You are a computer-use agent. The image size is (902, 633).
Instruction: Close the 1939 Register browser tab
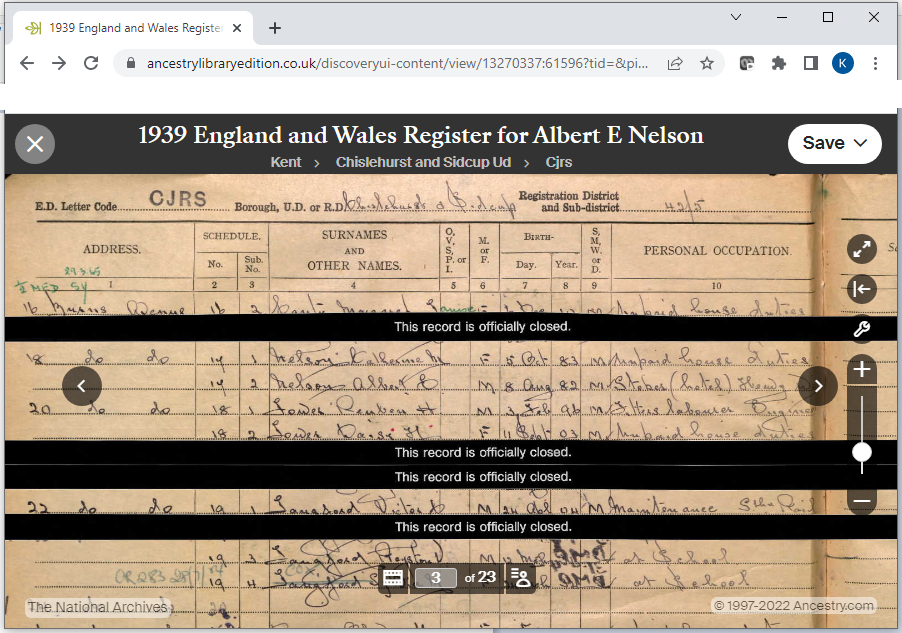[236, 28]
